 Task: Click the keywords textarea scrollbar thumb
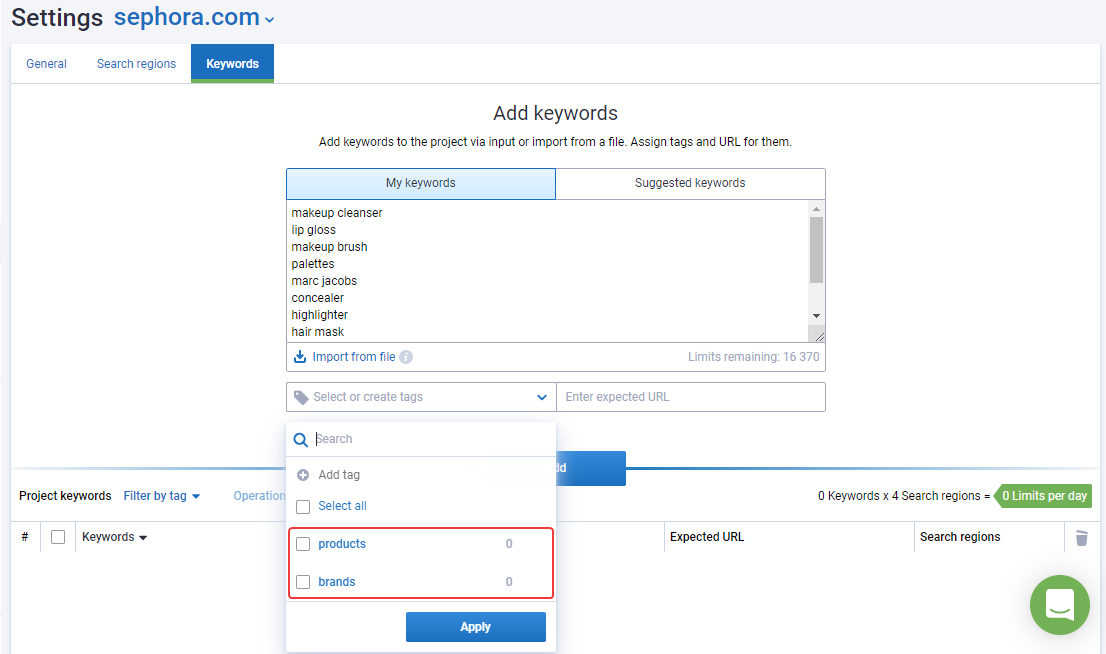tap(816, 250)
